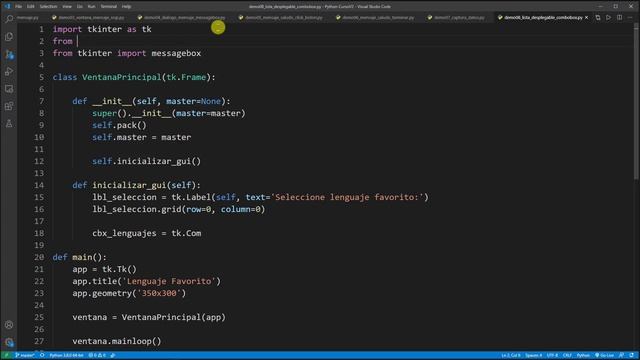Click the sync changes icon in status bar

[x=42, y=356]
